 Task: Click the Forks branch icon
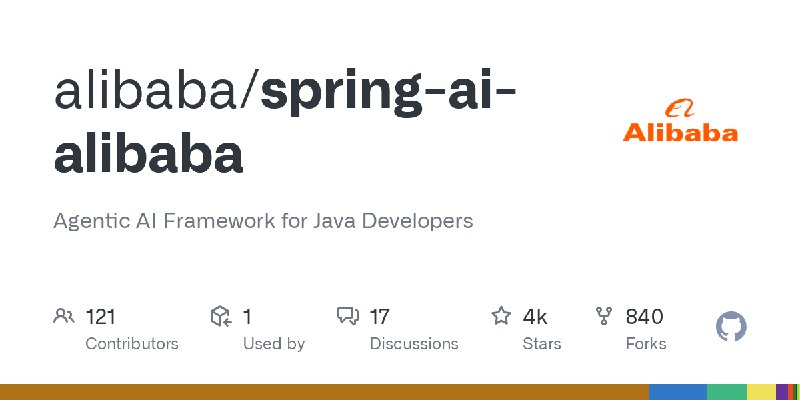604,316
